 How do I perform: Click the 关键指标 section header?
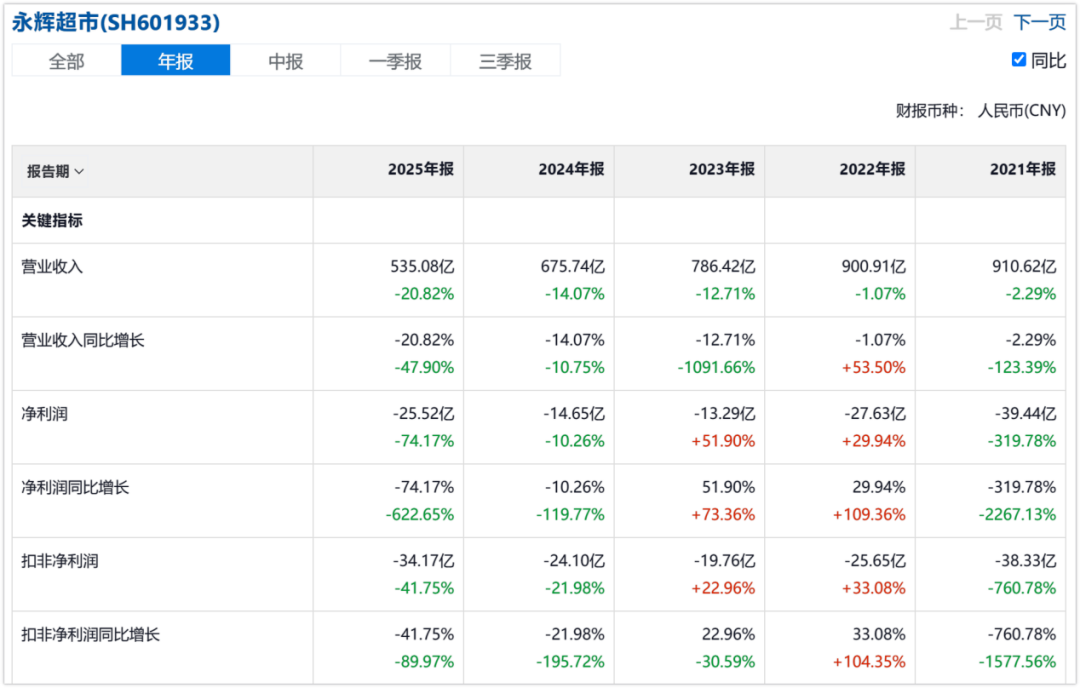52,220
